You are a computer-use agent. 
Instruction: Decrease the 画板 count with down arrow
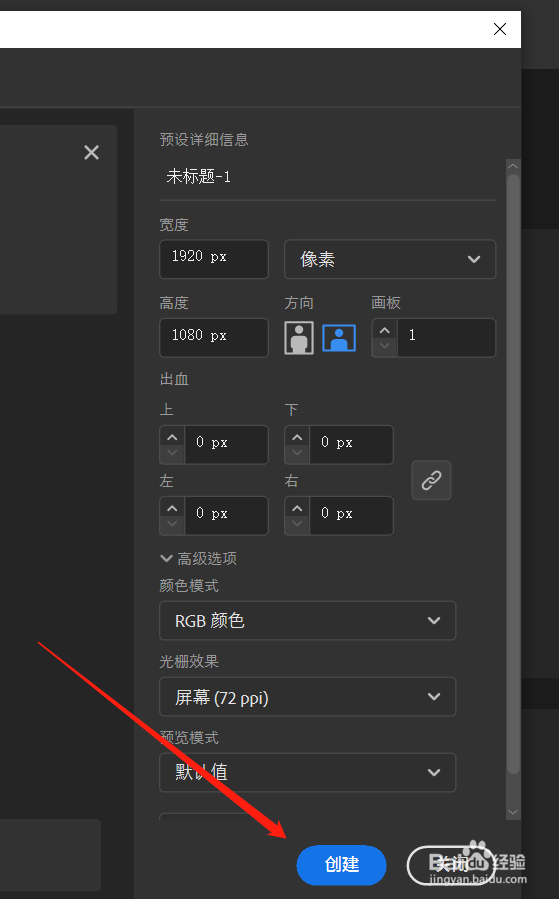[x=385, y=346]
